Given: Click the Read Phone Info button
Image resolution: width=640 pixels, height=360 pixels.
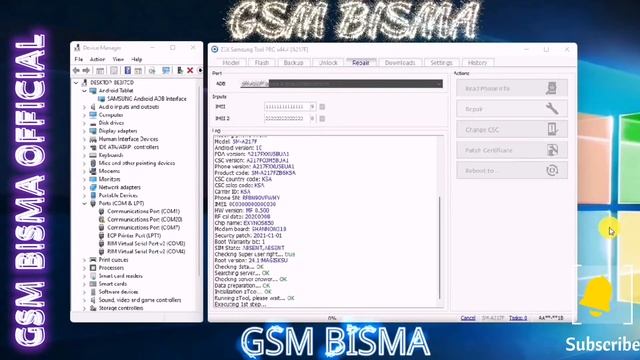Looking at the screenshot, I should point(512,89).
